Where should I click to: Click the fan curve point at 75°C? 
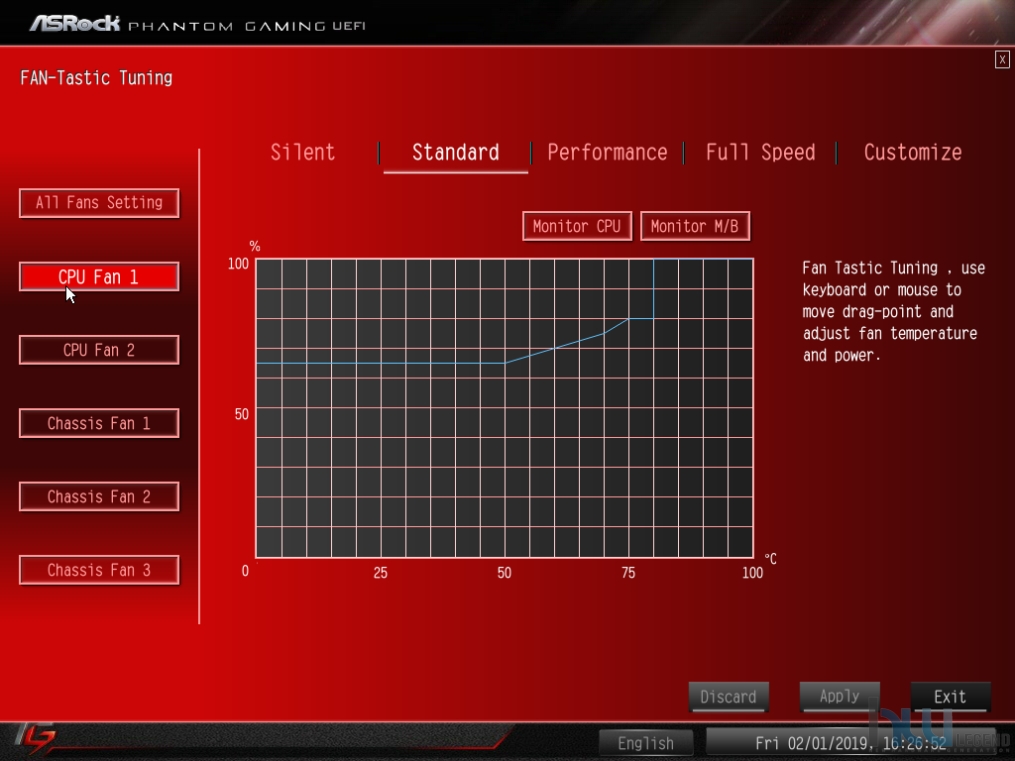pos(628,319)
